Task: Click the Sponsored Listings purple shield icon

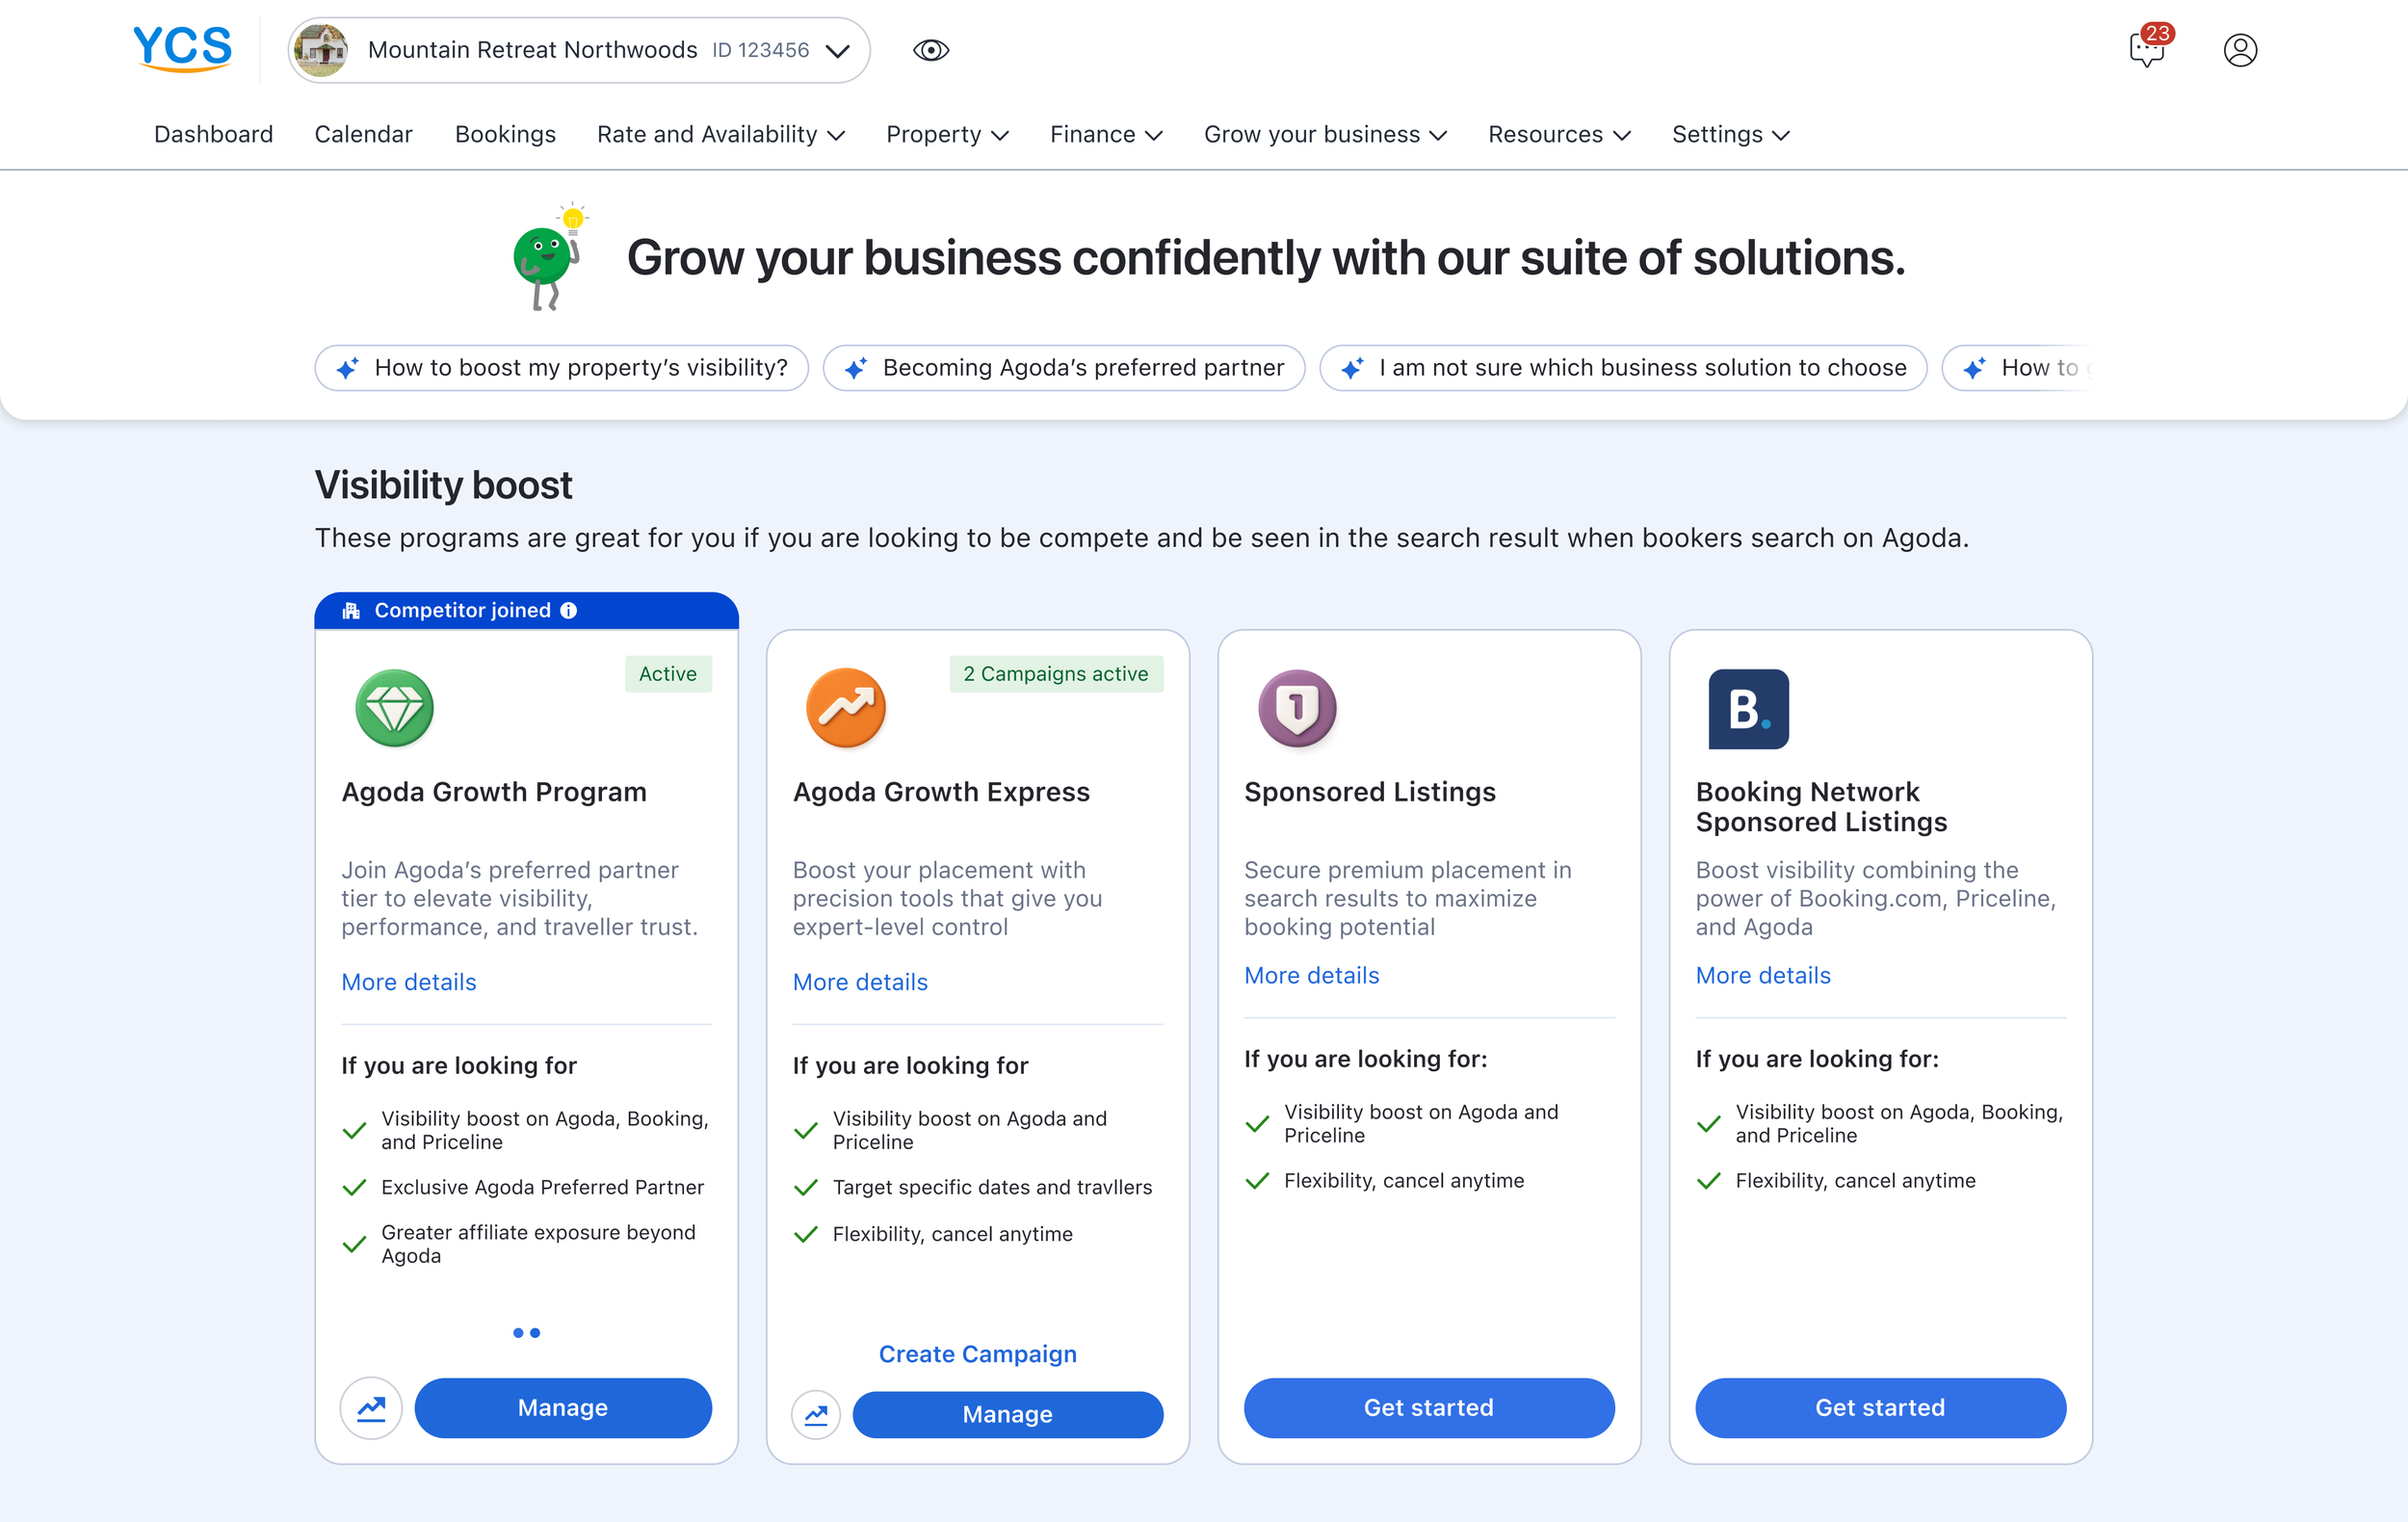Action: pos(1296,708)
